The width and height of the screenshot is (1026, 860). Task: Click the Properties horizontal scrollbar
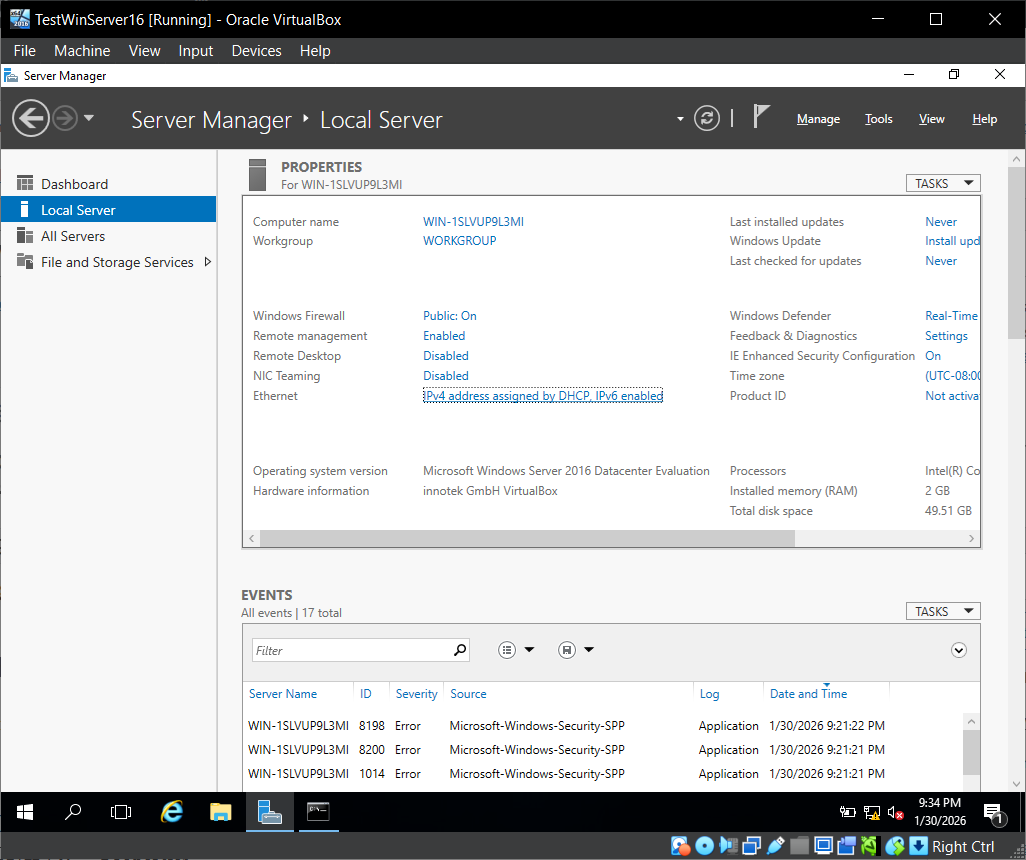click(x=528, y=538)
